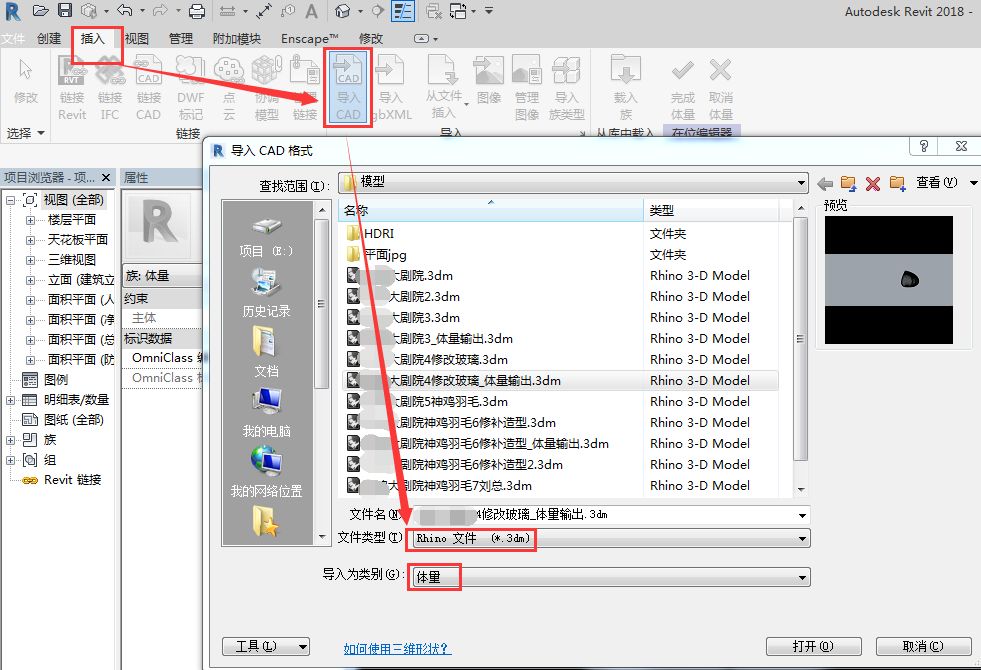Click the Undo arrow in quick access toolbar
Image resolution: width=981 pixels, height=670 pixels.
point(125,11)
